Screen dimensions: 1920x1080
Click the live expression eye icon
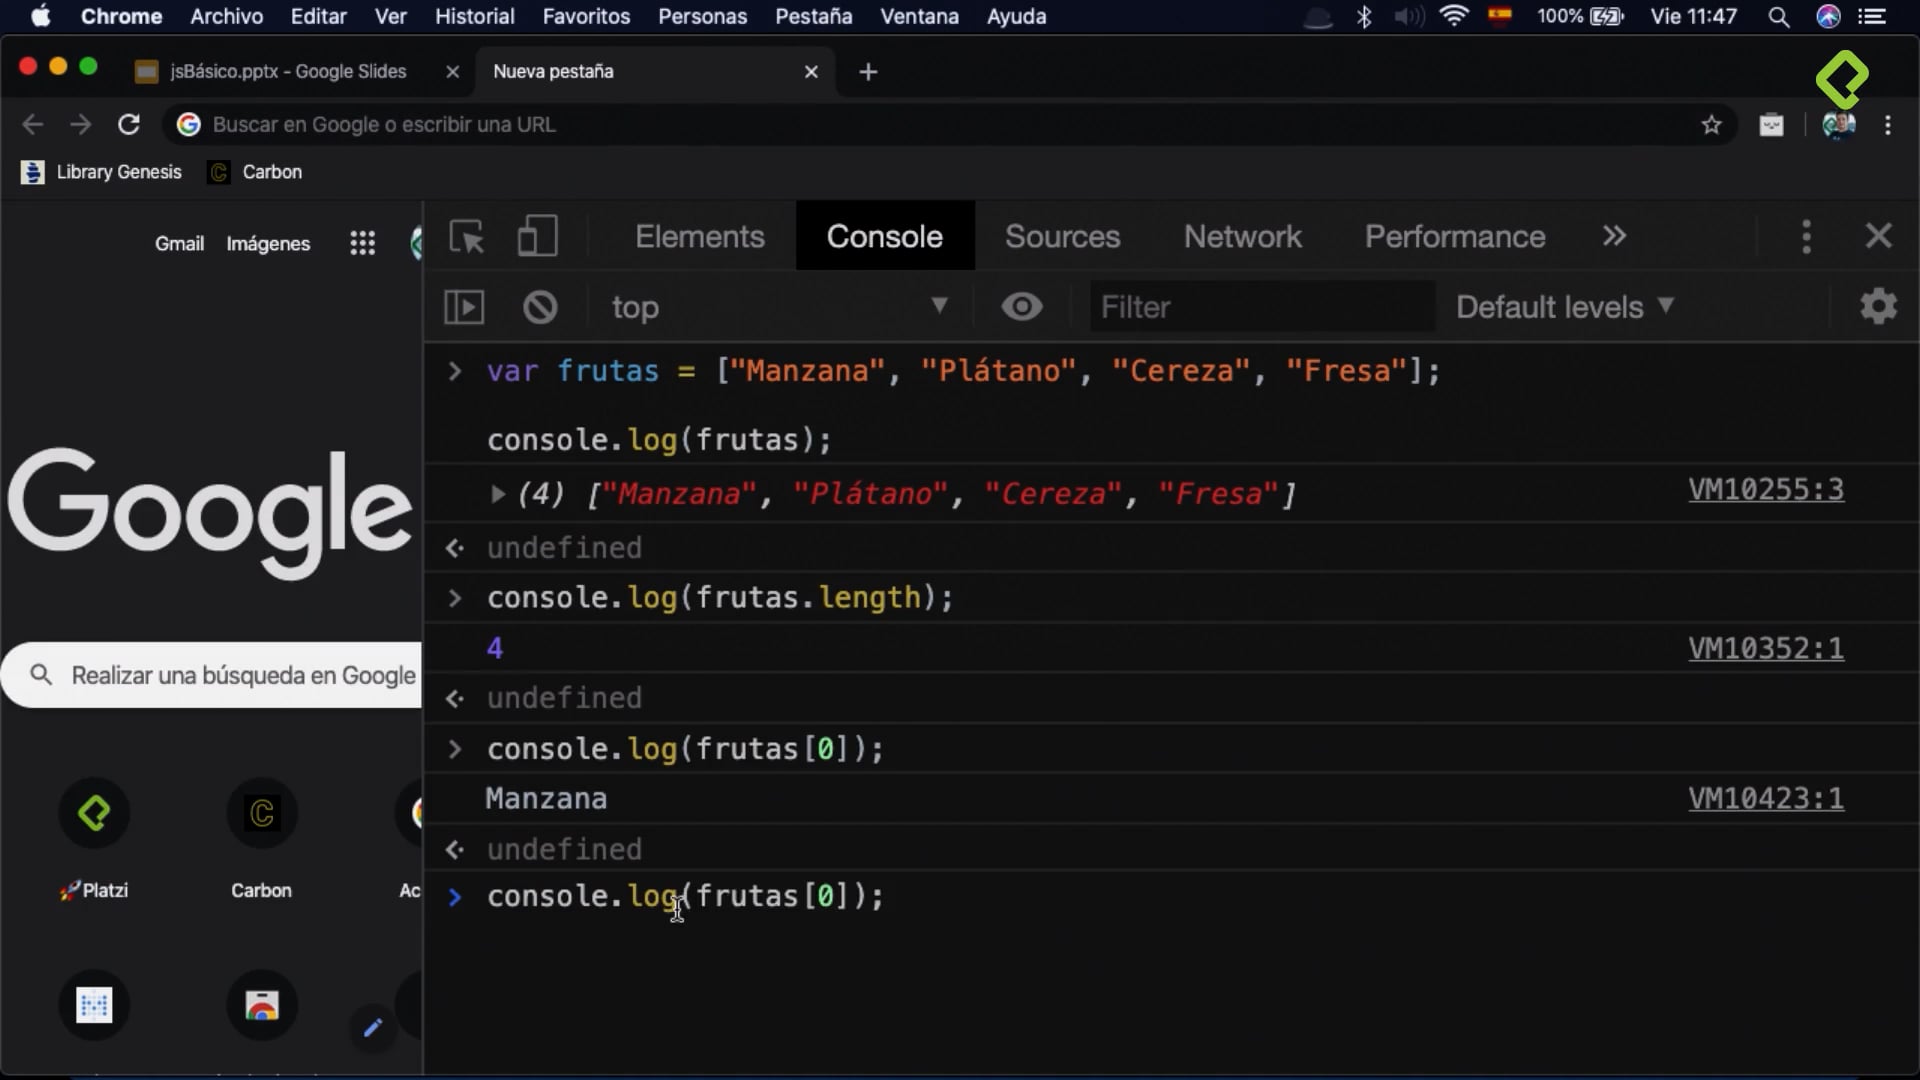point(1021,307)
